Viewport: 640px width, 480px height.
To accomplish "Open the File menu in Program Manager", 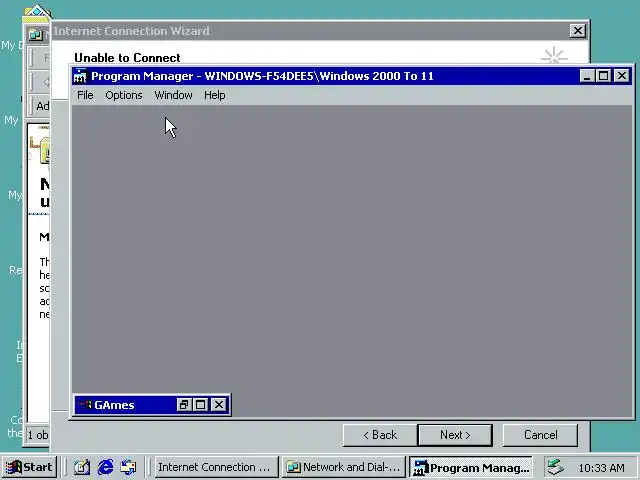I will [85, 95].
